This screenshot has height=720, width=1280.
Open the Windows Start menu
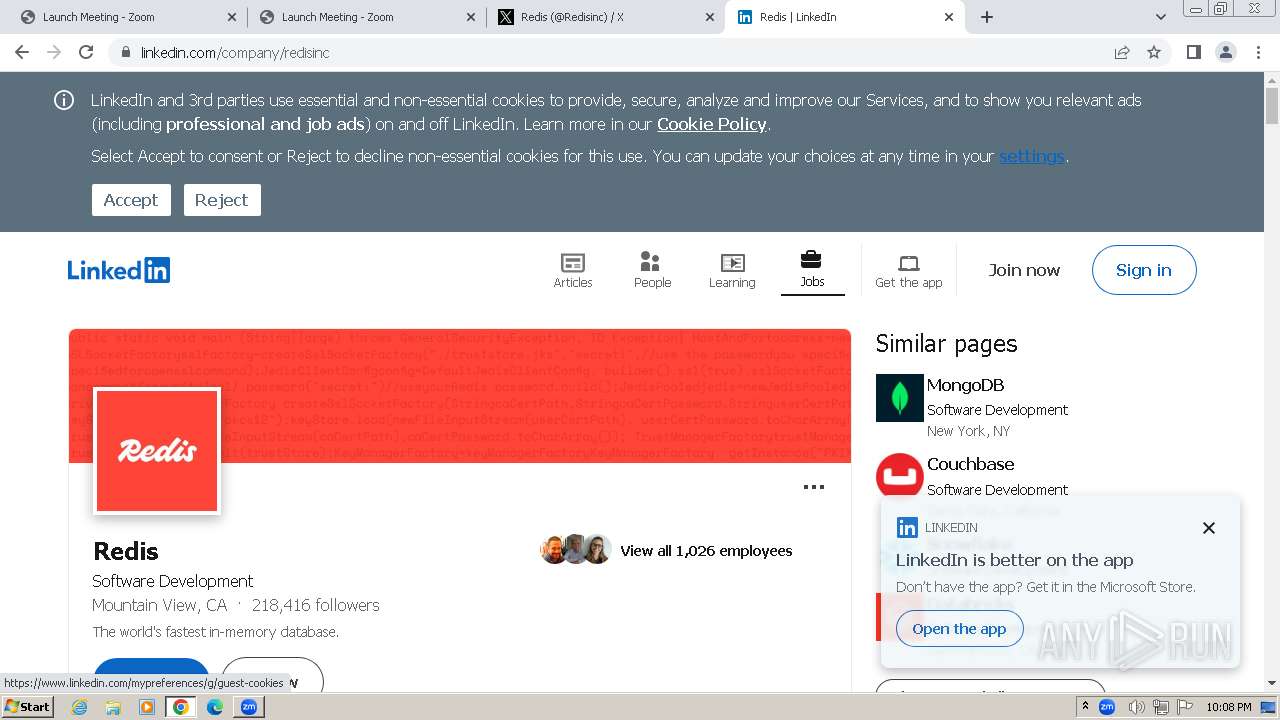(27, 707)
